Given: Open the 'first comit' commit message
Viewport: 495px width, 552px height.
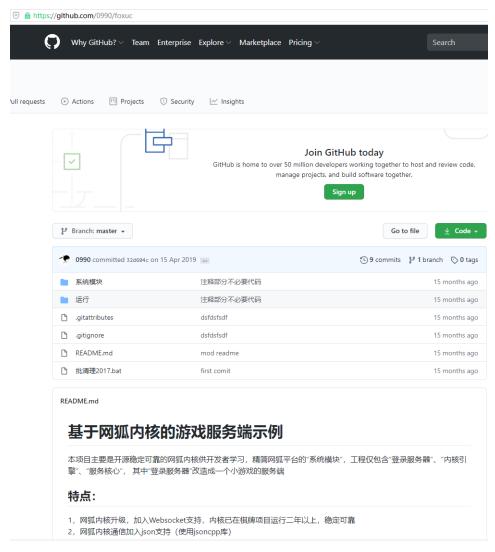Looking at the screenshot, I should (215, 371).
